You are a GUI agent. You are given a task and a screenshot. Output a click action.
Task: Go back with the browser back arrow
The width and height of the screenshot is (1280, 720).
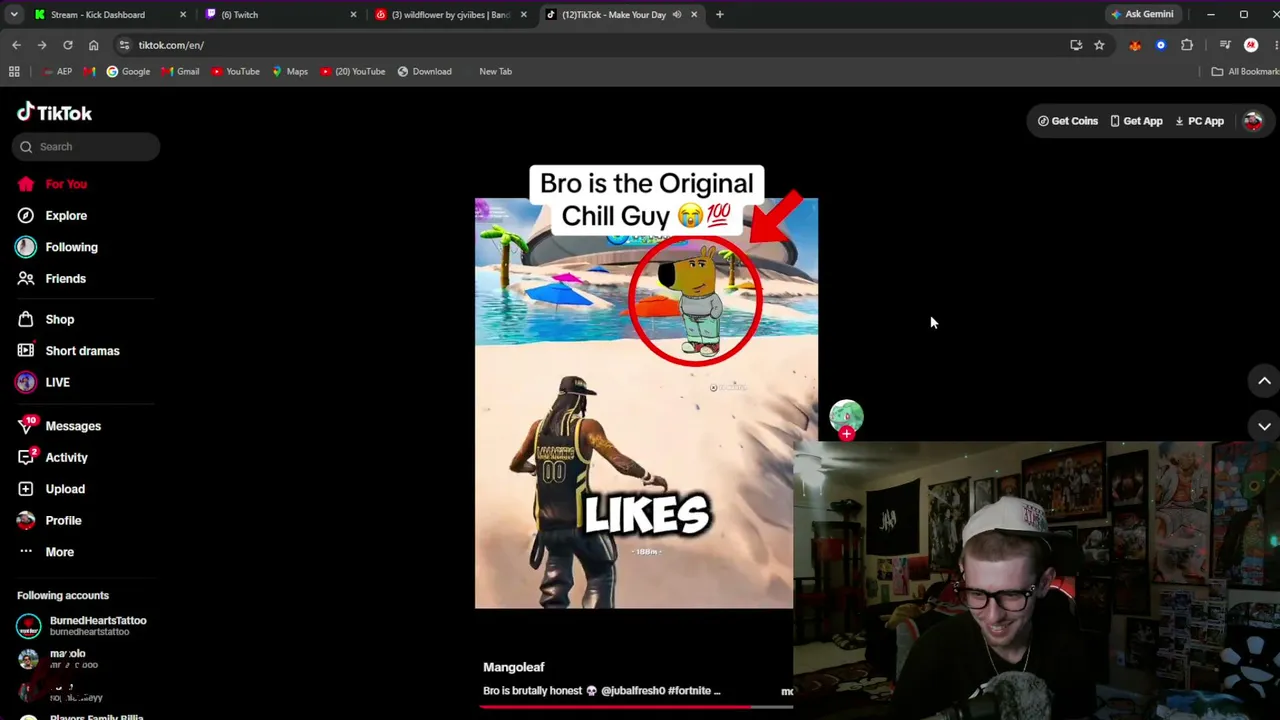(x=16, y=45)
